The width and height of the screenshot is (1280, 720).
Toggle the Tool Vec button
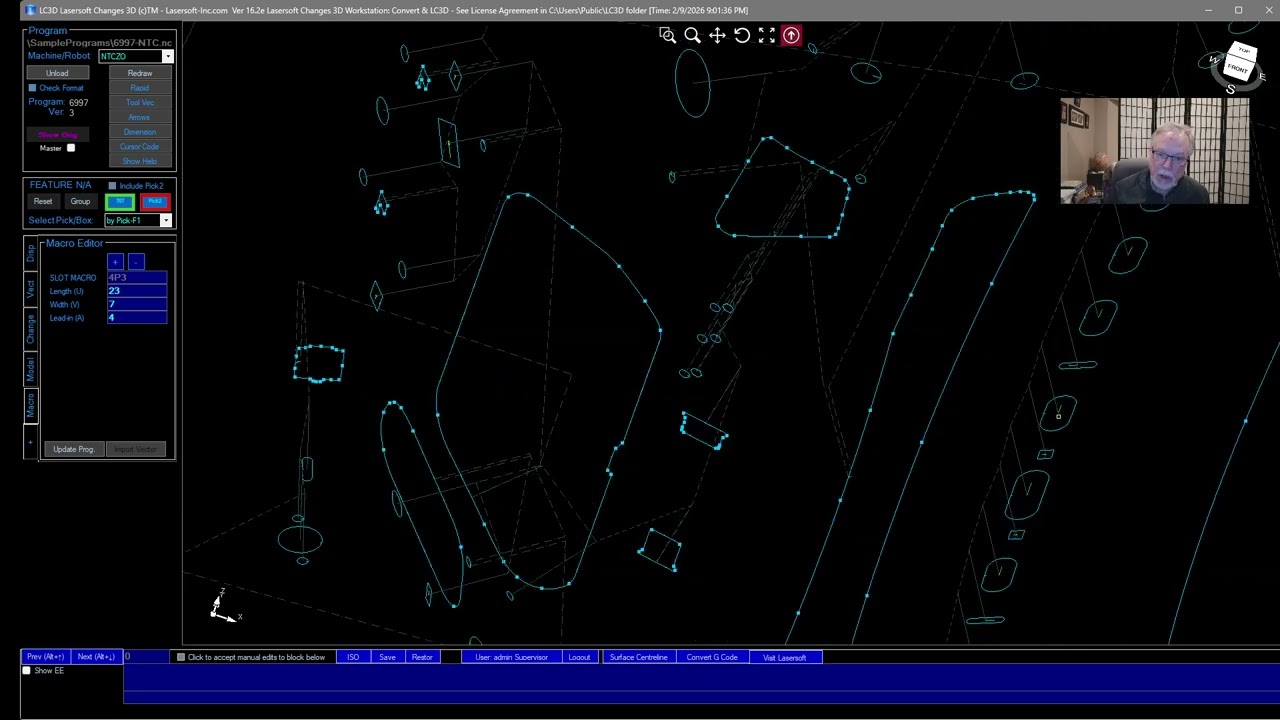tap(140, 103)
